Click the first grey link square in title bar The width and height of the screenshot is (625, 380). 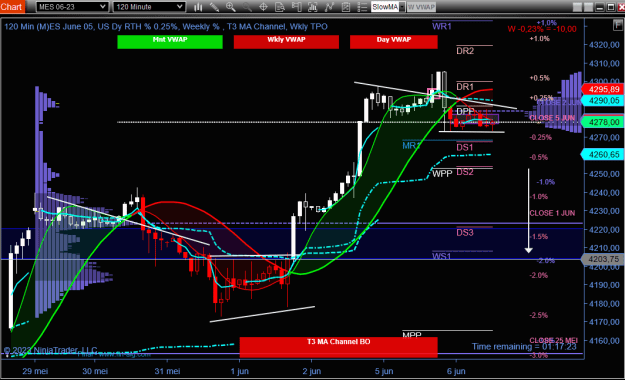click(577, 7)
